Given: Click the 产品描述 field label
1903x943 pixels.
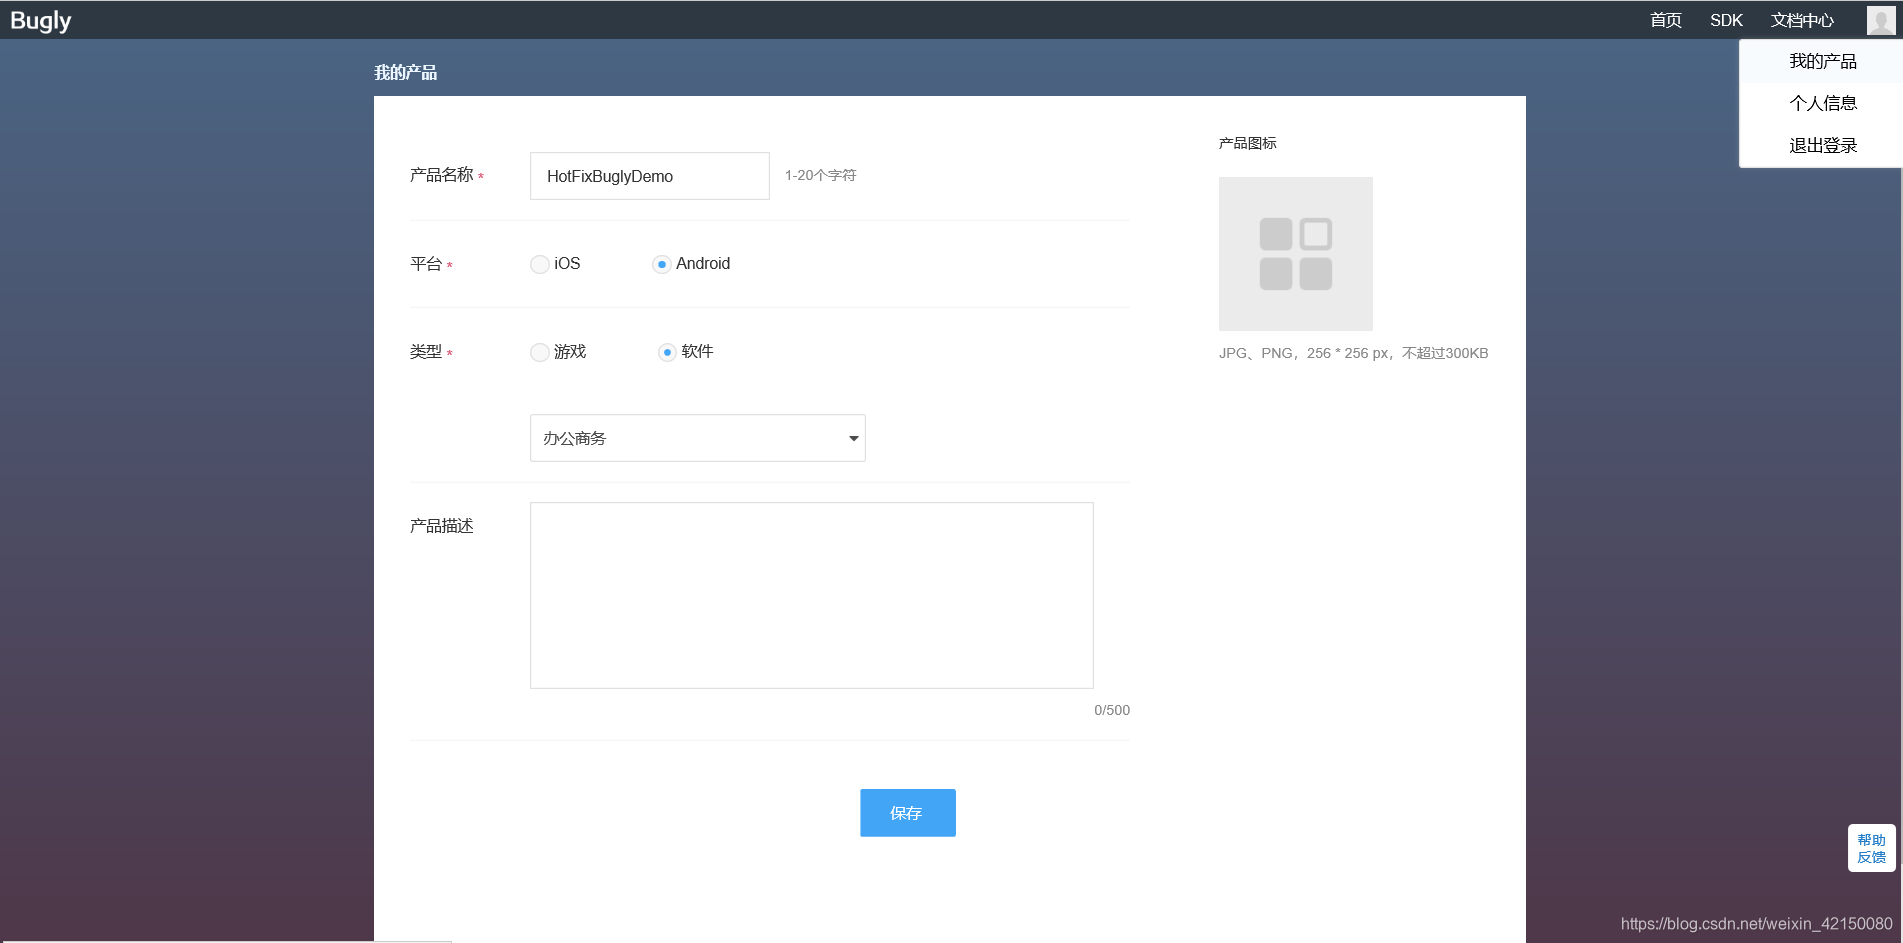Looking at the screenshot, I should pos(441,526).
